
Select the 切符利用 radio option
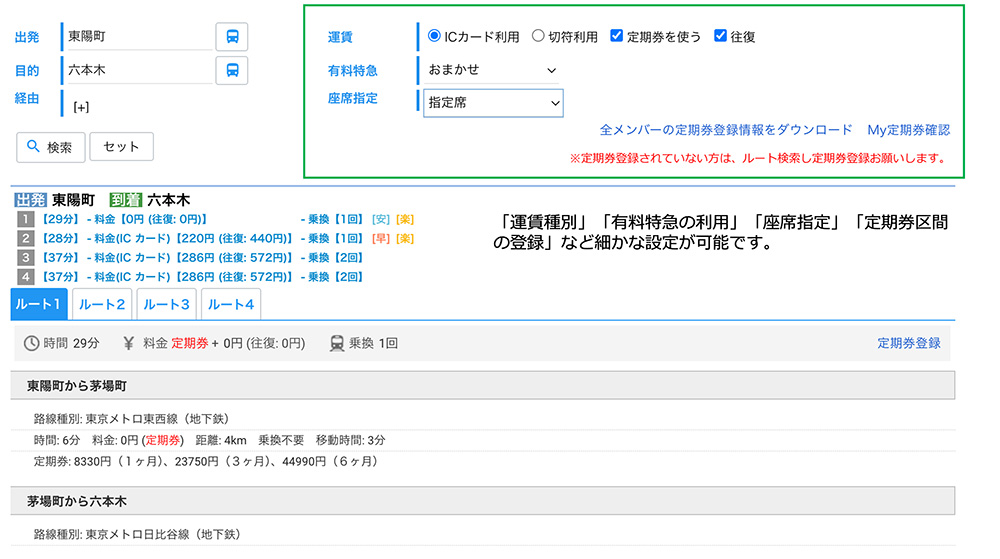[538, 36]
